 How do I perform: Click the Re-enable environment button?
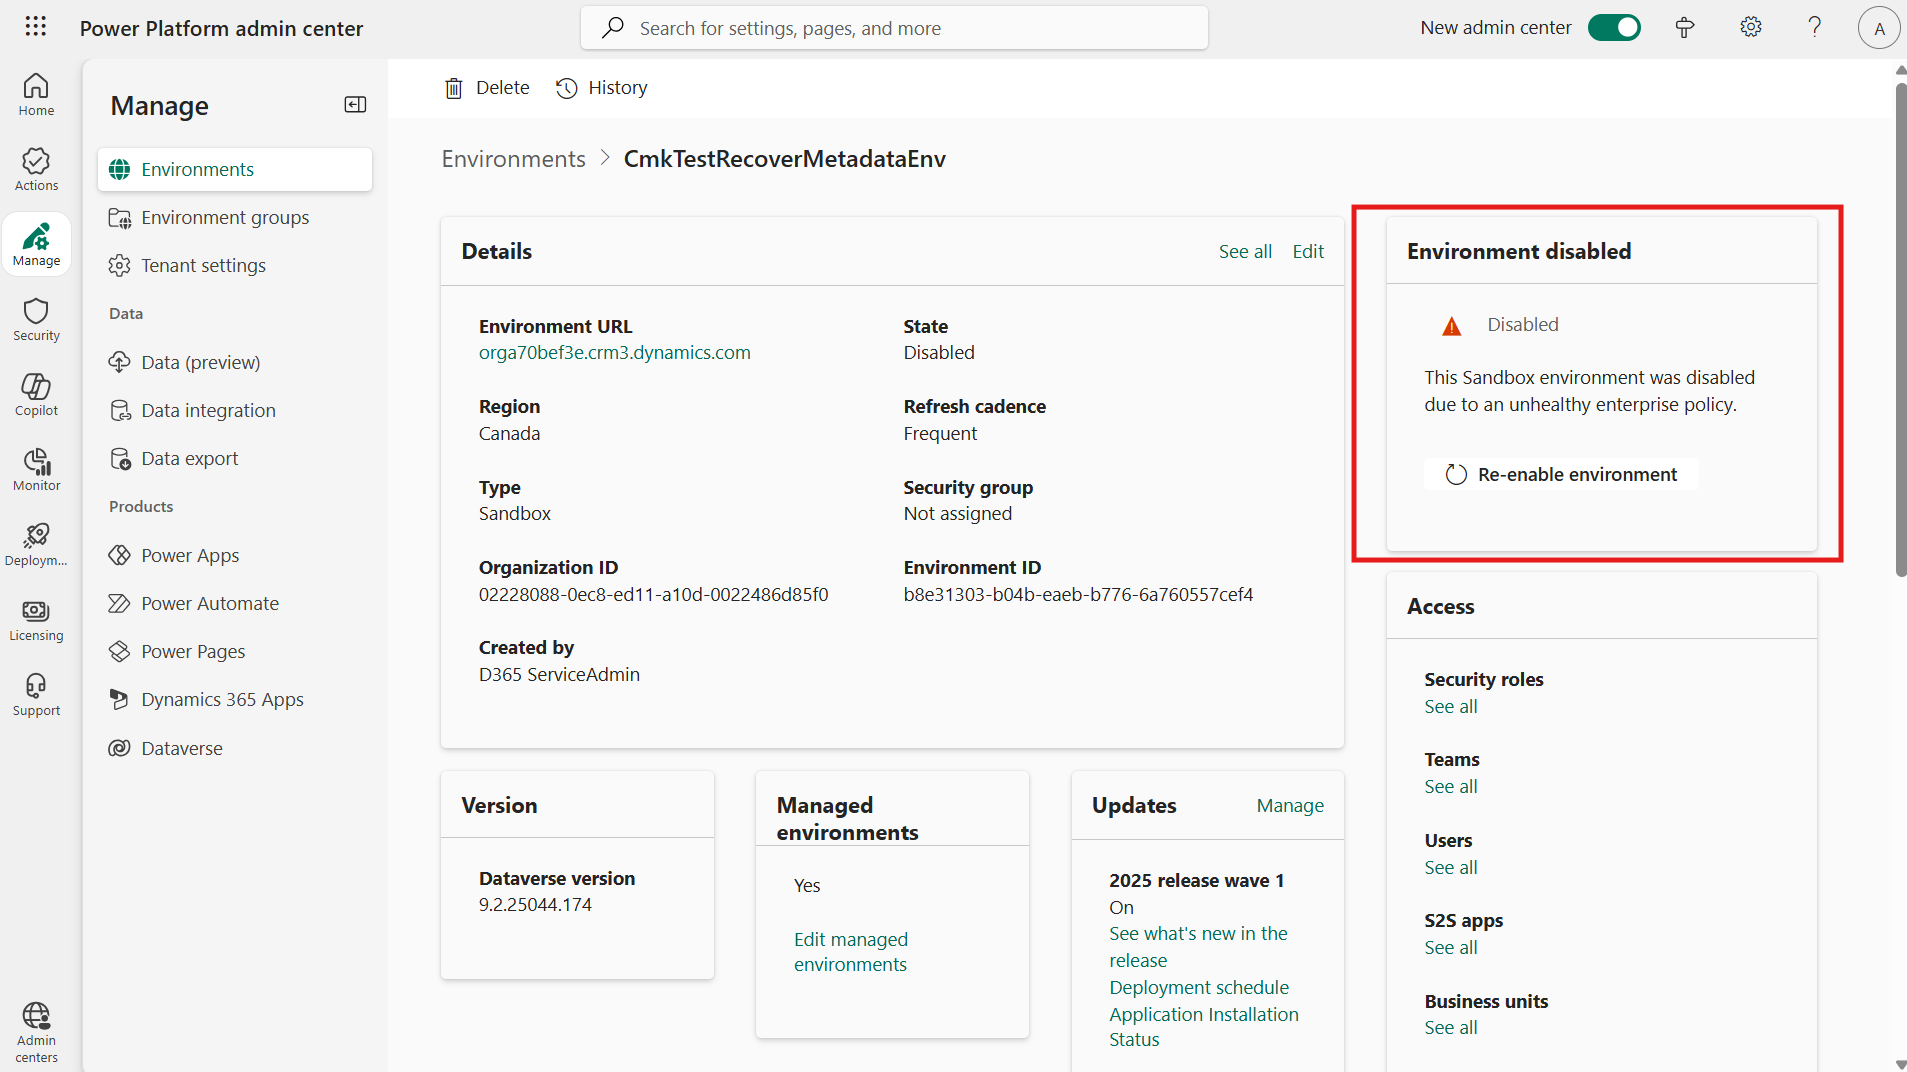[x=1561, y=474]
